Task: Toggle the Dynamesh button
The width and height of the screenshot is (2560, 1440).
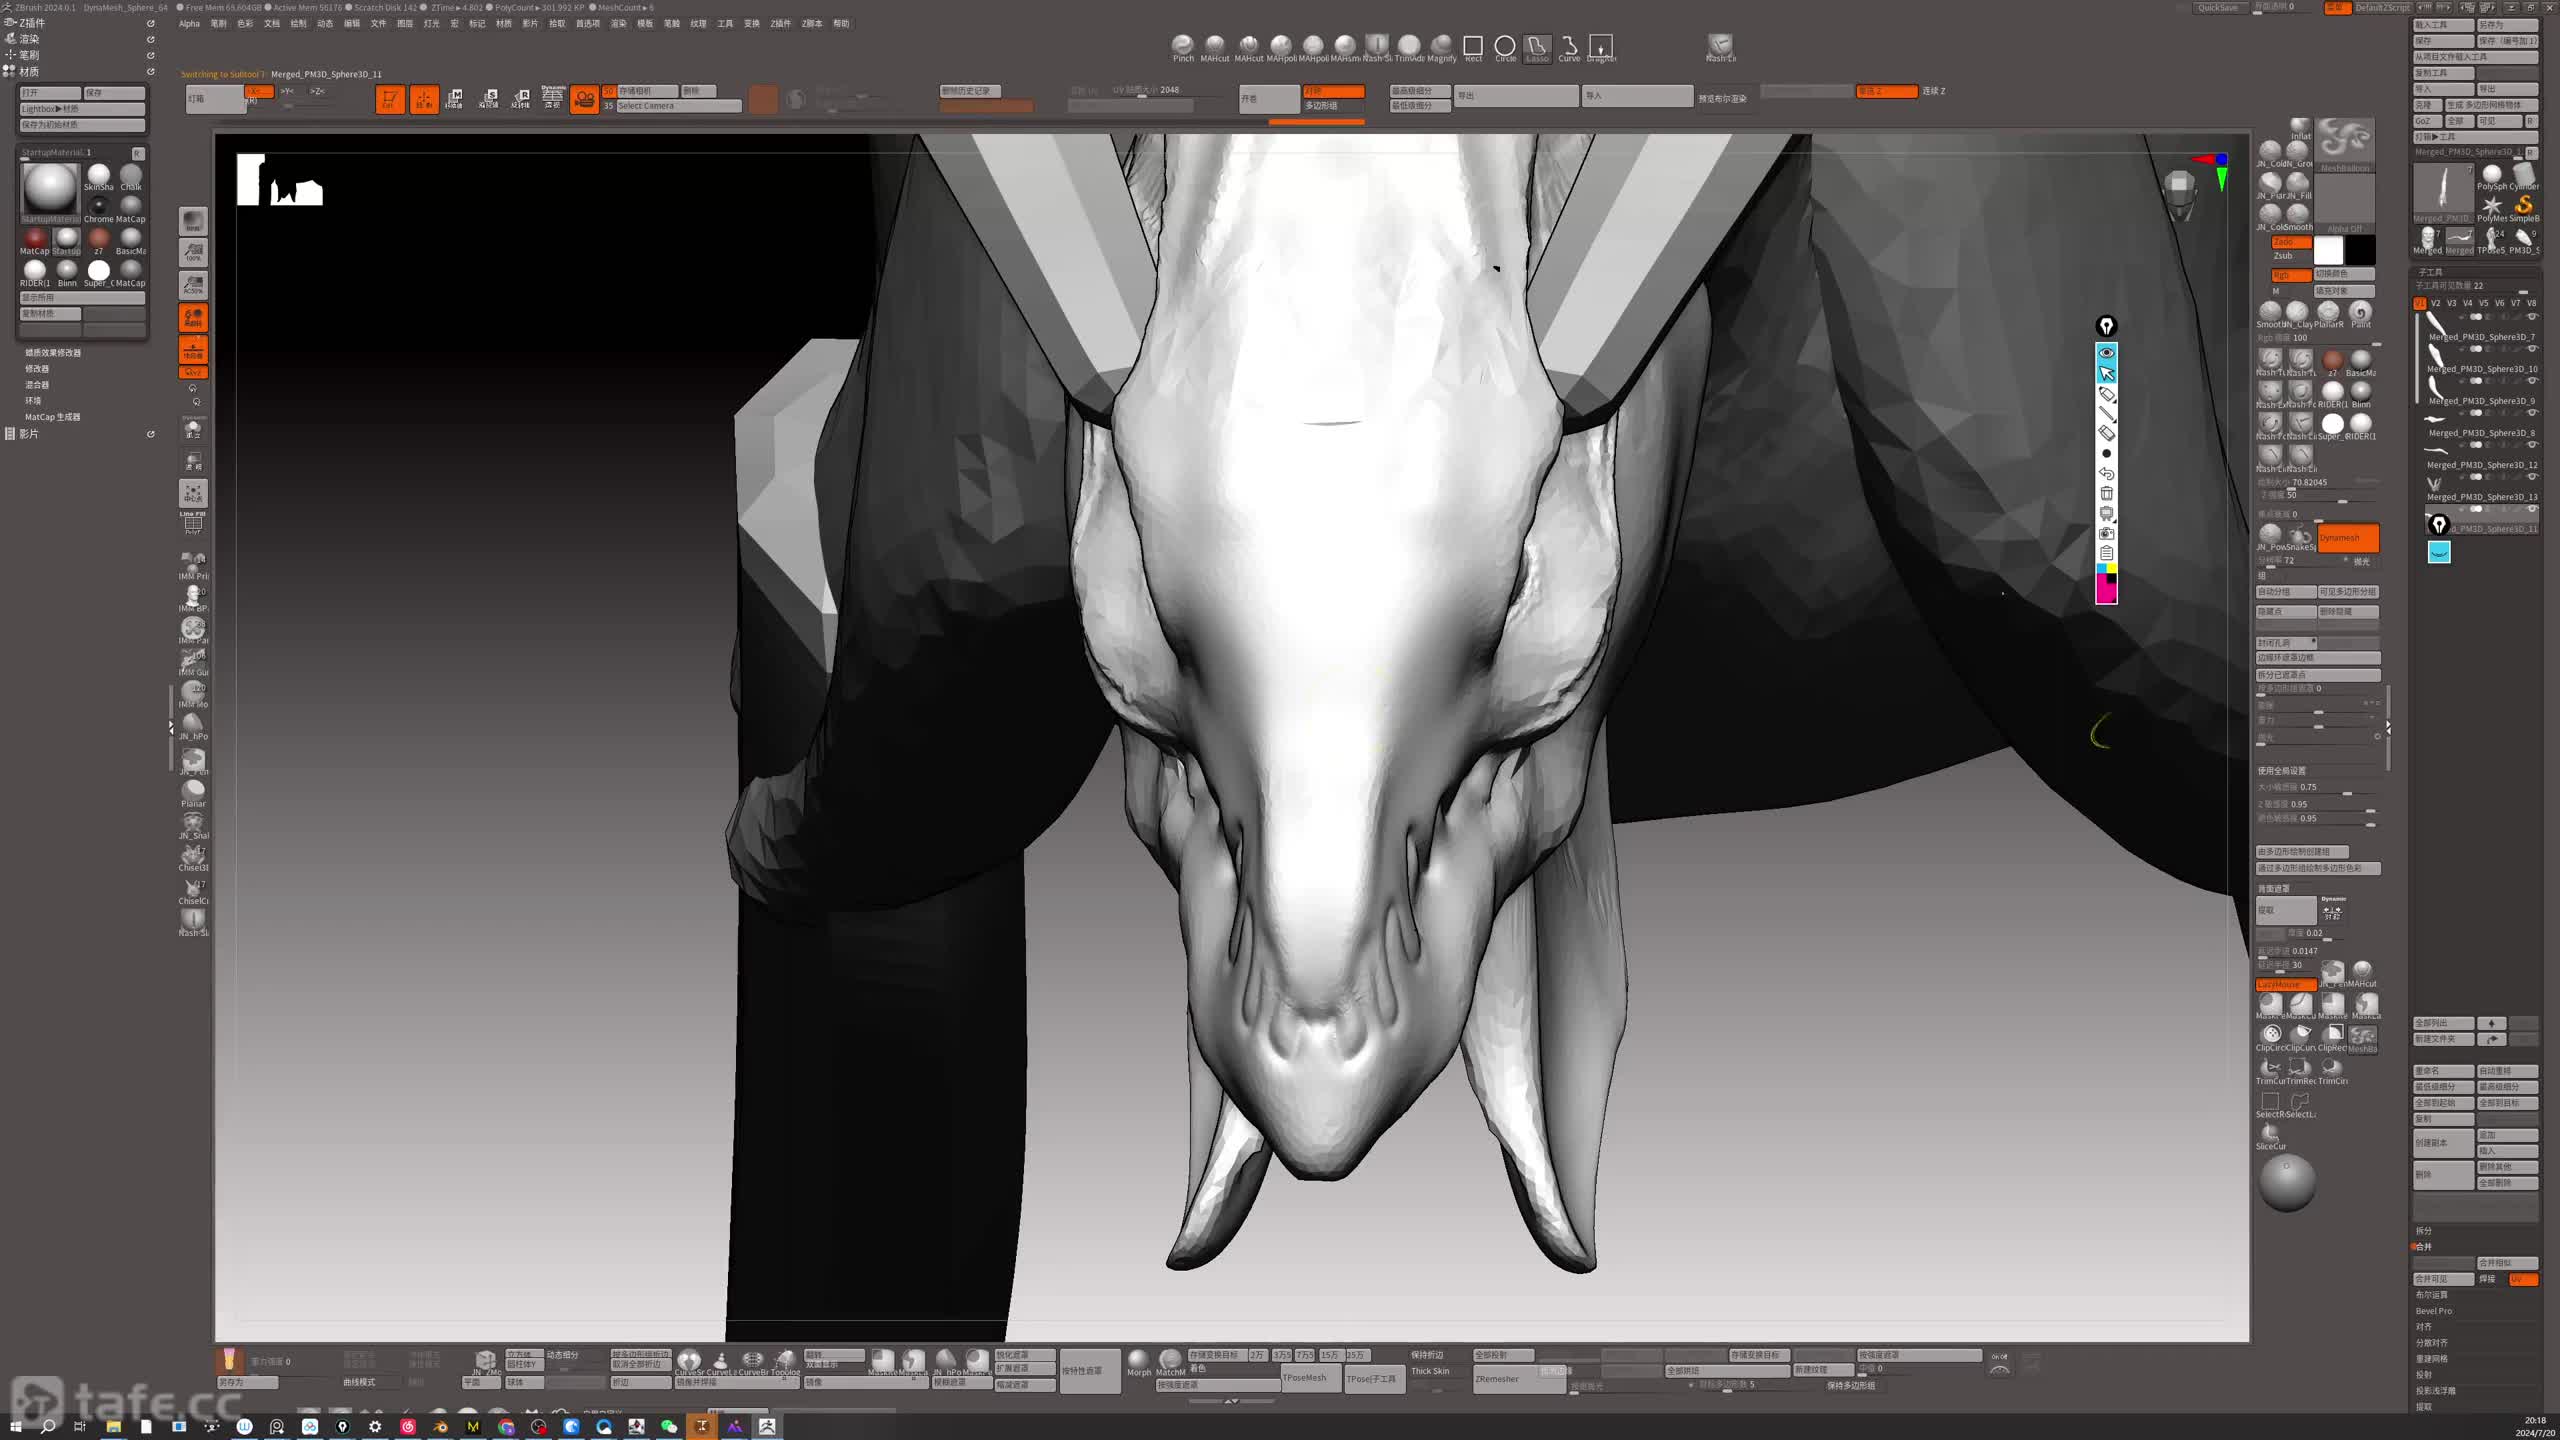Action: (x=2347, y=537)
